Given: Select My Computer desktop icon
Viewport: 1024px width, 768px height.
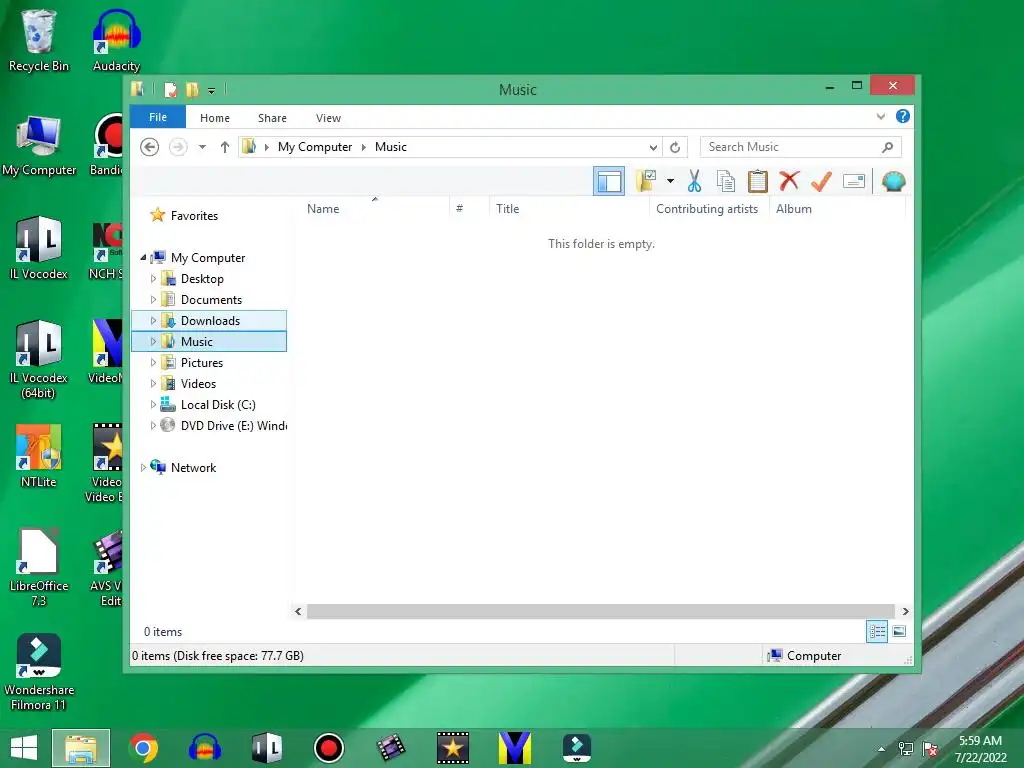Looking at the screenshot, I should pos(39,146).
